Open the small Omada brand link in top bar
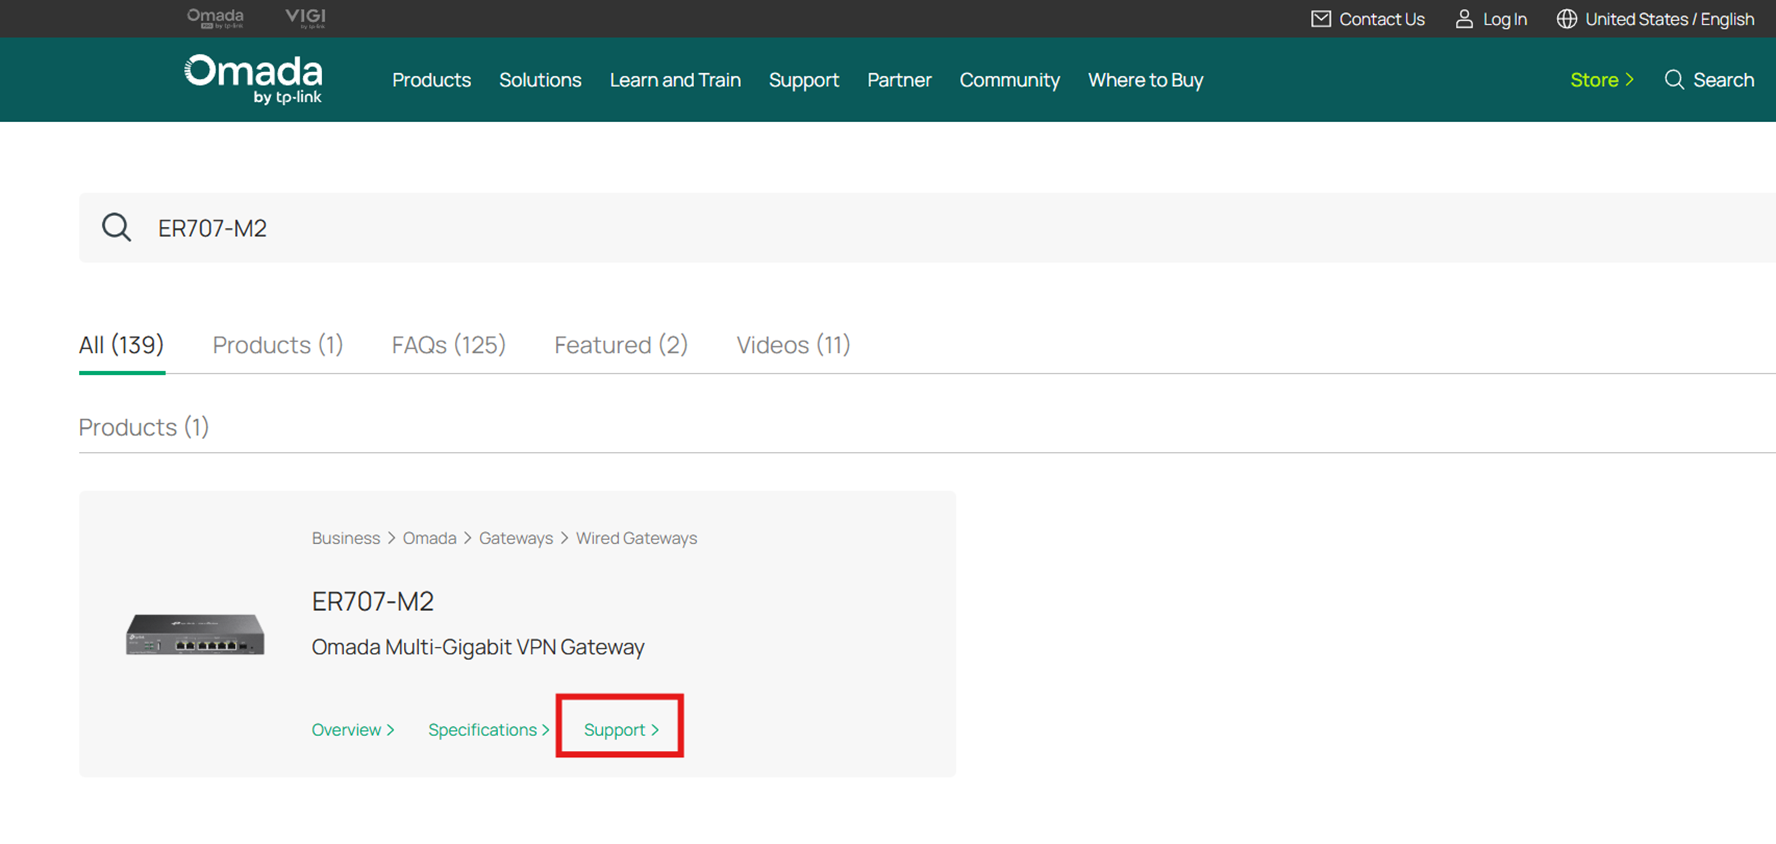 click(215, 18)
